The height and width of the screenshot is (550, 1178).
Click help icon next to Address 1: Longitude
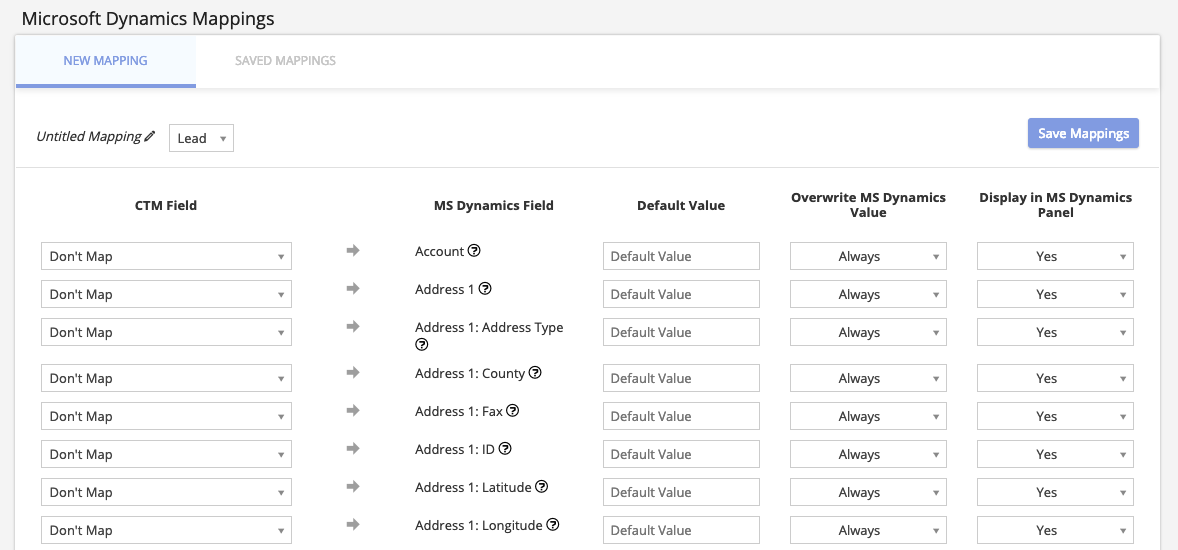click(552, 525)
